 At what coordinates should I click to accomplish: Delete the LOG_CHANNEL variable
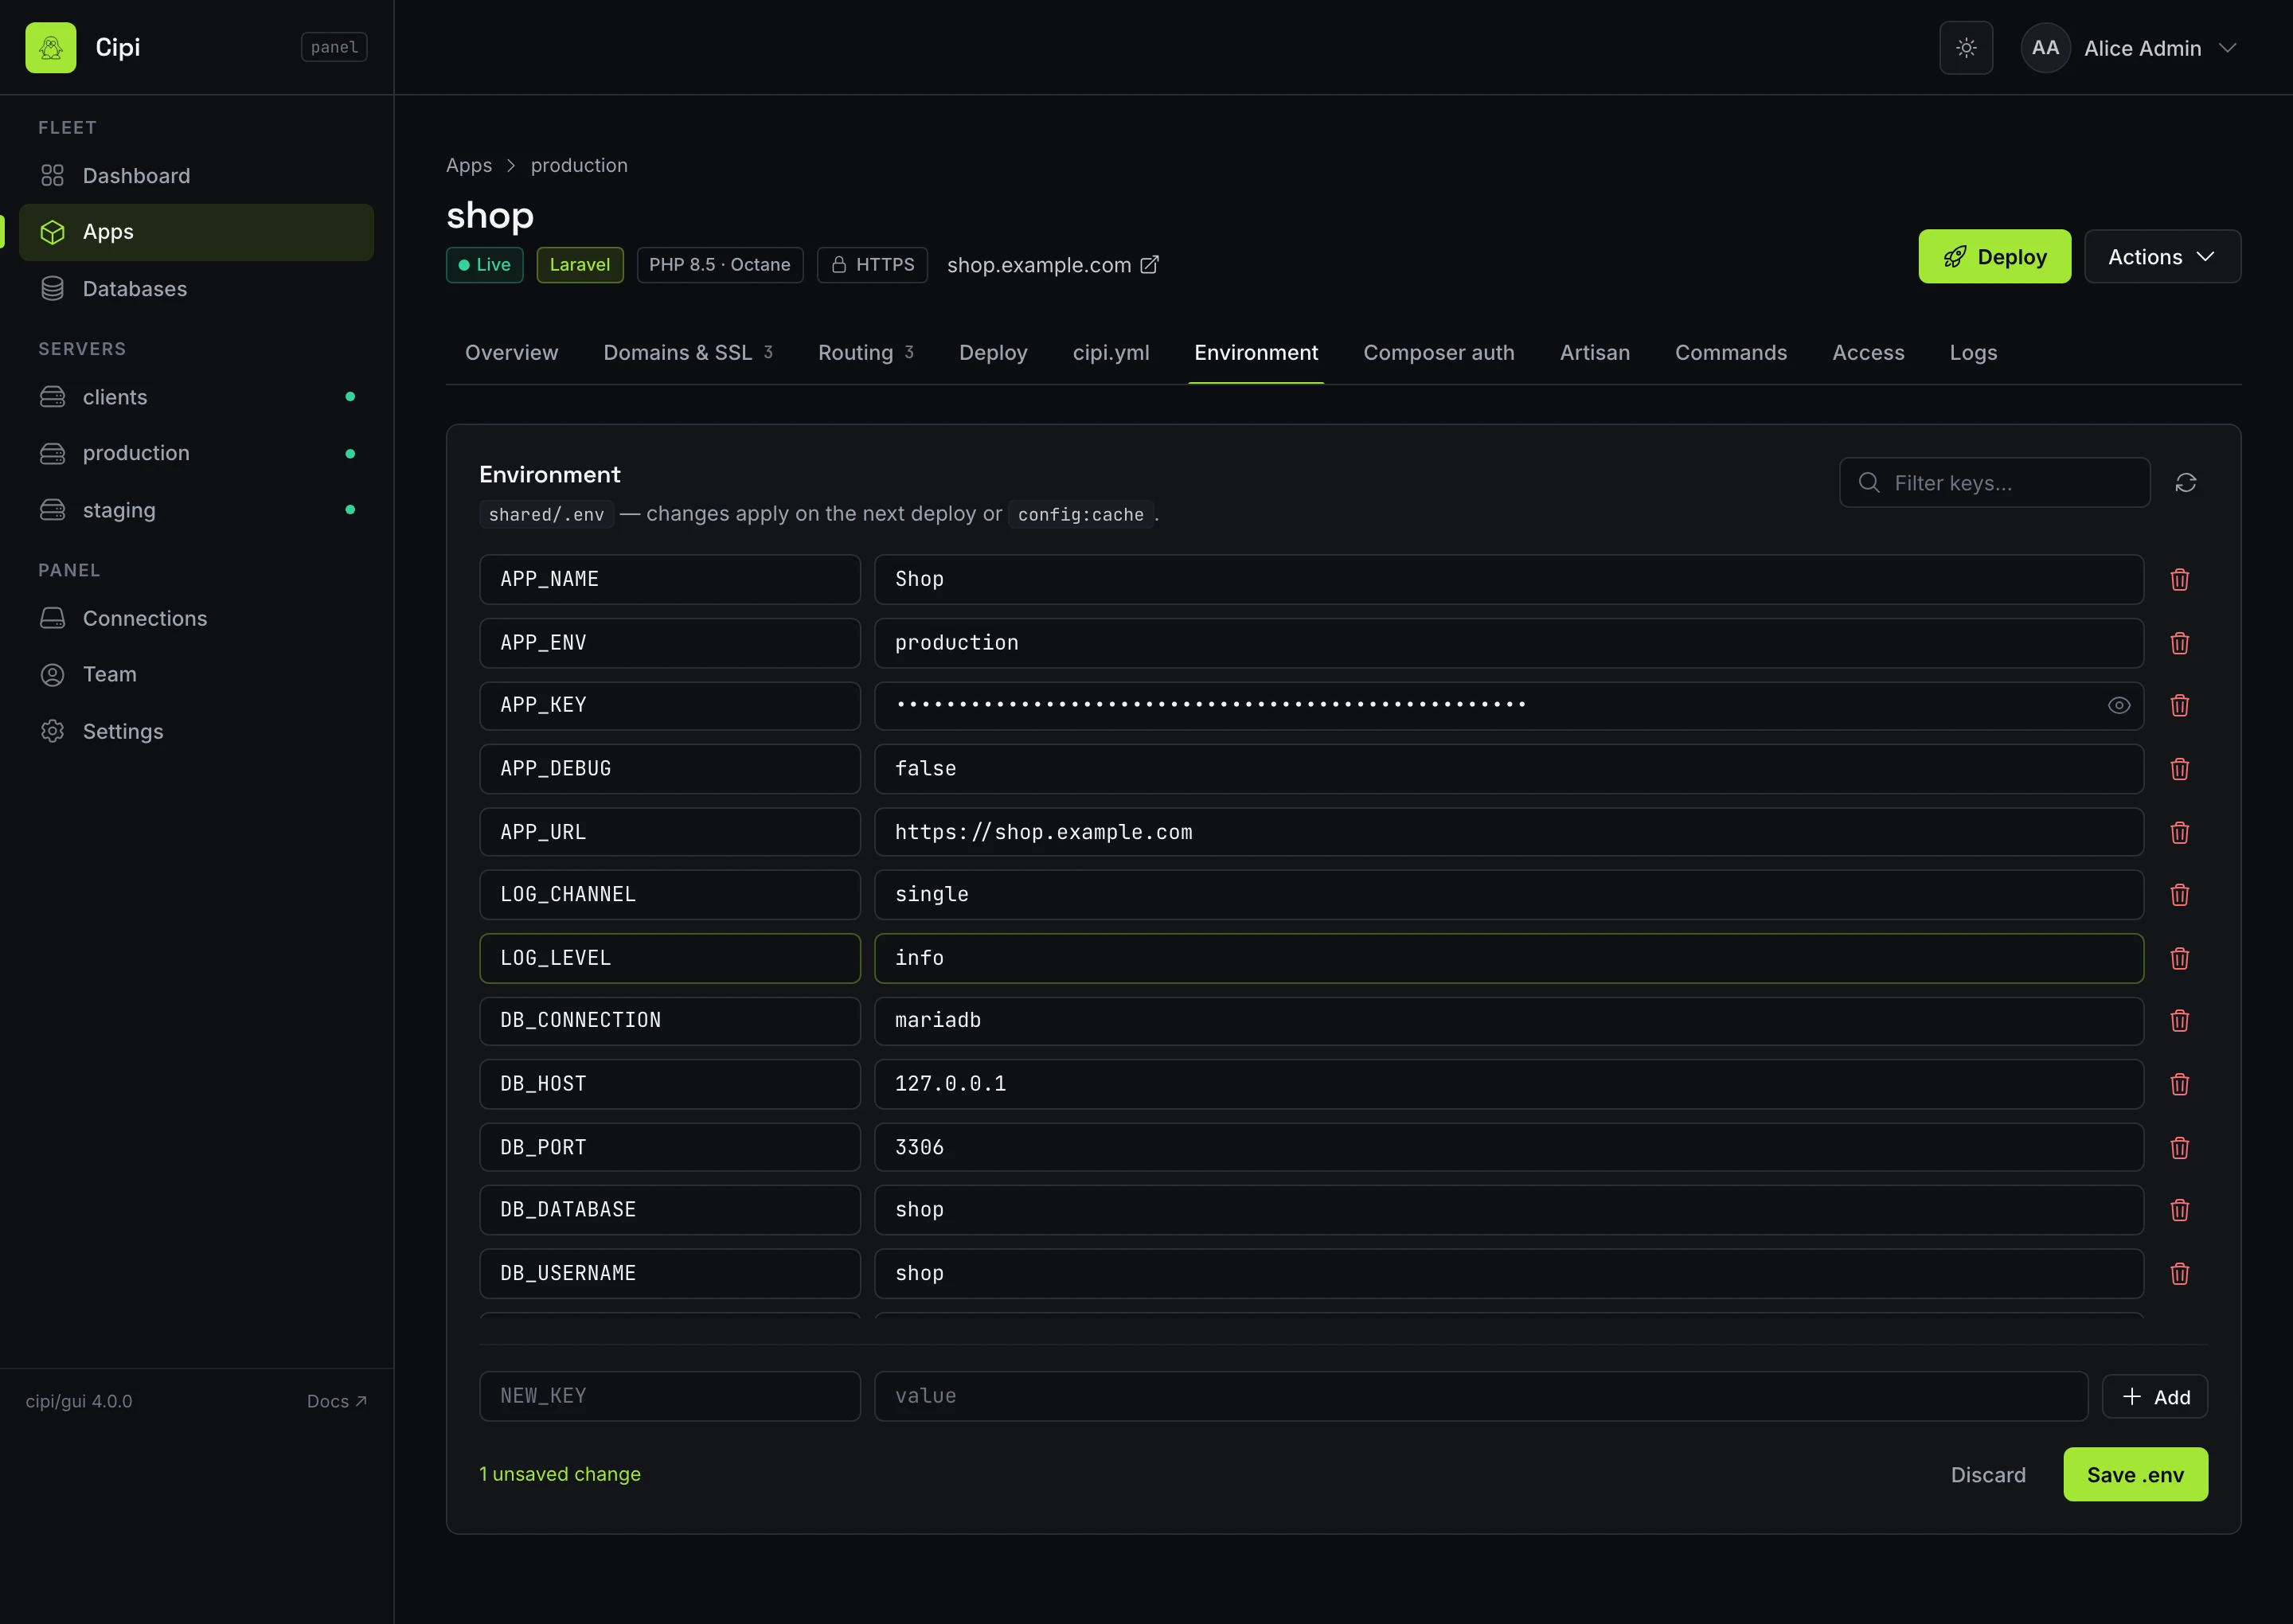pyautogui.click(x=2180, y=894)
